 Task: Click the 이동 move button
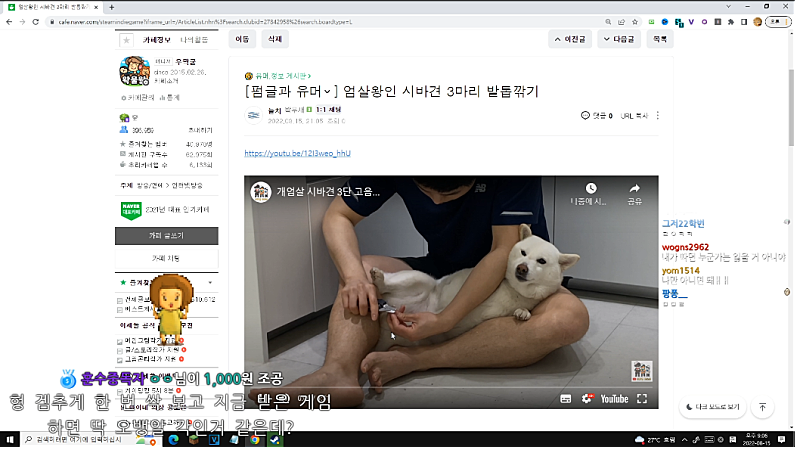(242, 39)
